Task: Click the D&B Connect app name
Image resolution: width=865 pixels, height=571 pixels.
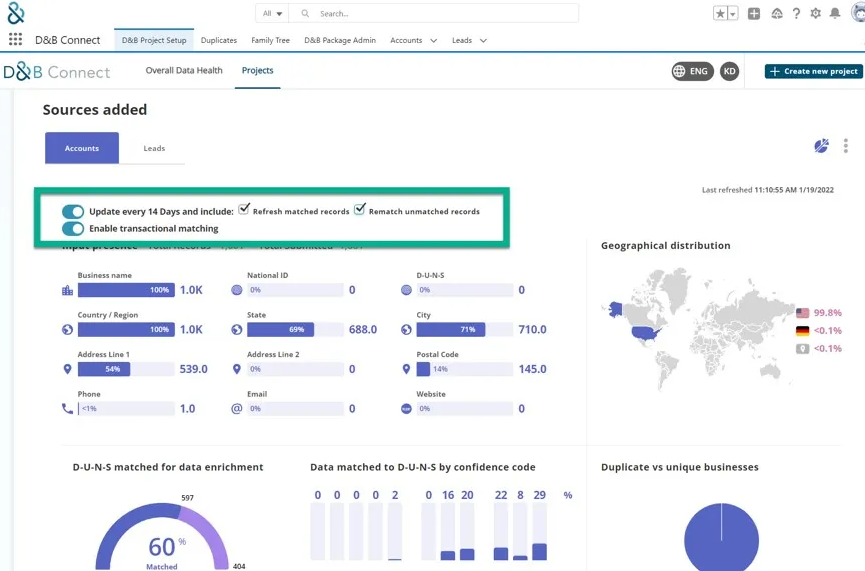Action: pyautogui.click(x=67, y=40)
